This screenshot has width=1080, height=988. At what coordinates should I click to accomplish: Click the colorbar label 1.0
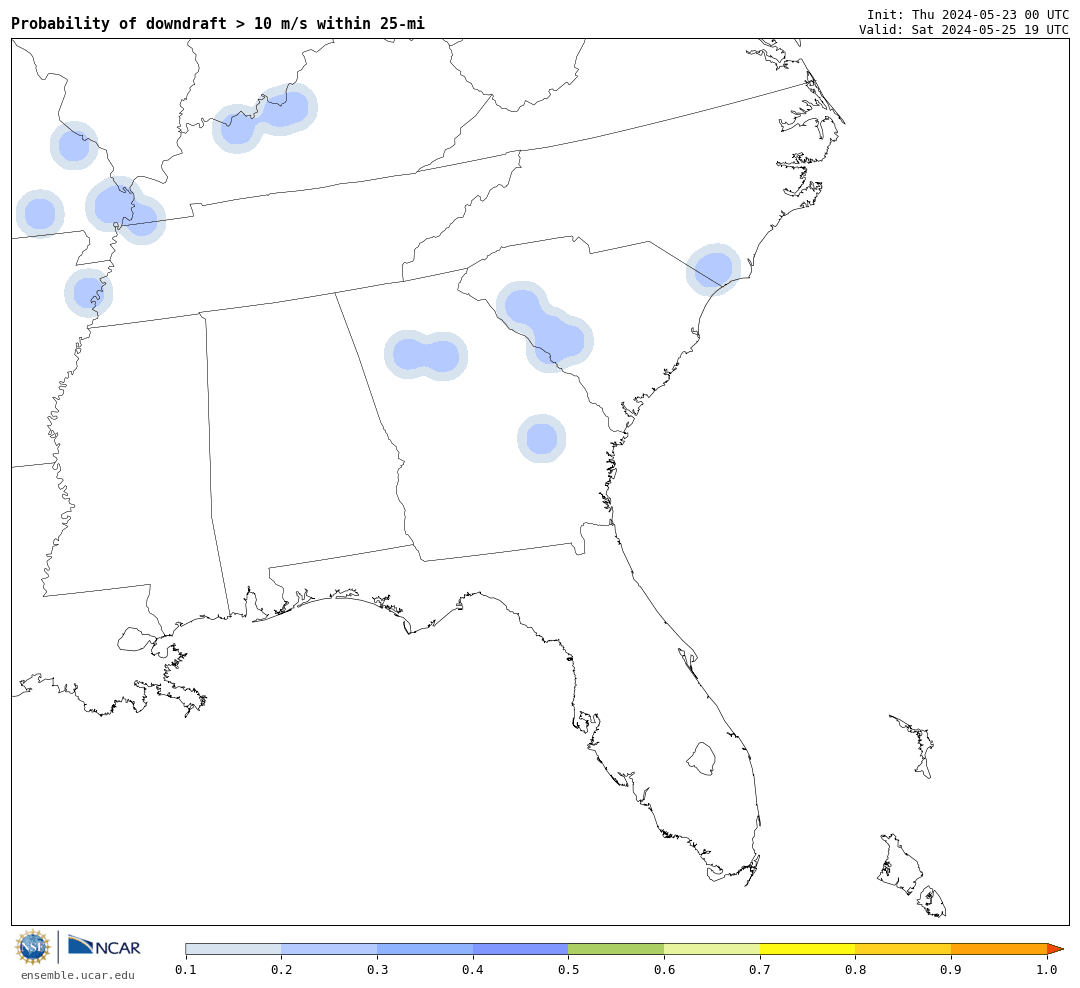(x=1047, y=970)
